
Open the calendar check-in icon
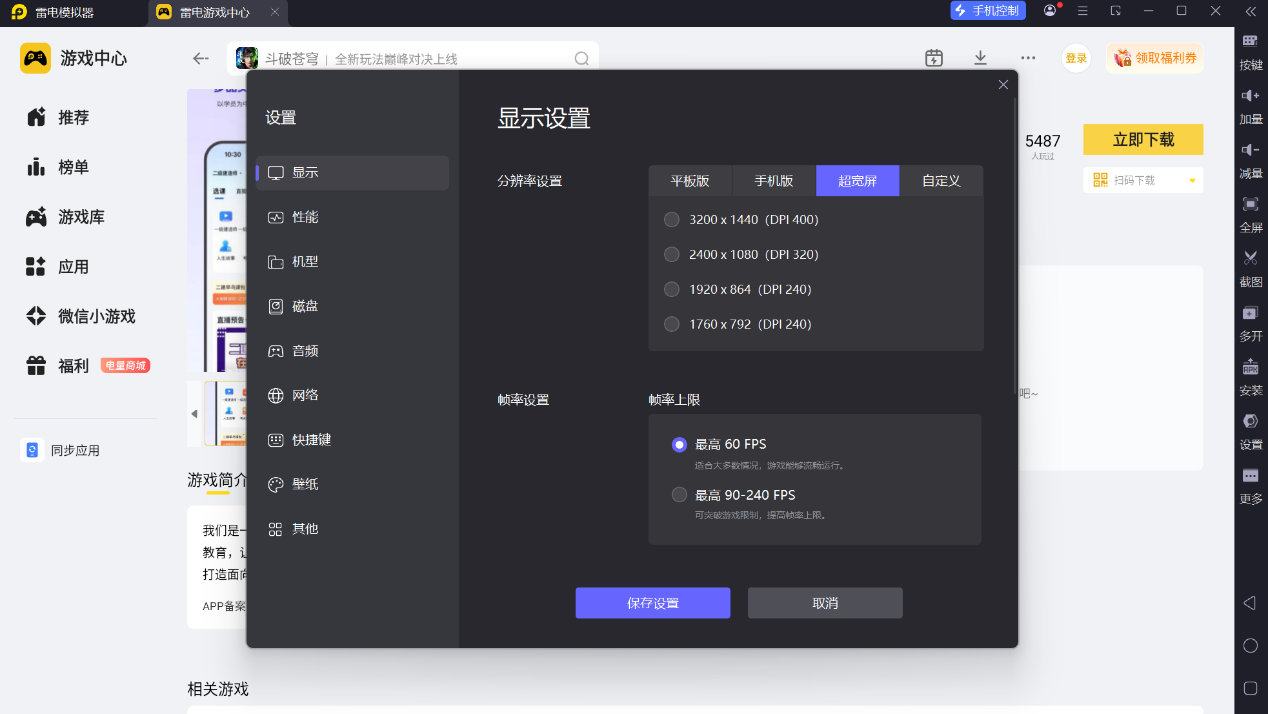click(x=934, y=58)
